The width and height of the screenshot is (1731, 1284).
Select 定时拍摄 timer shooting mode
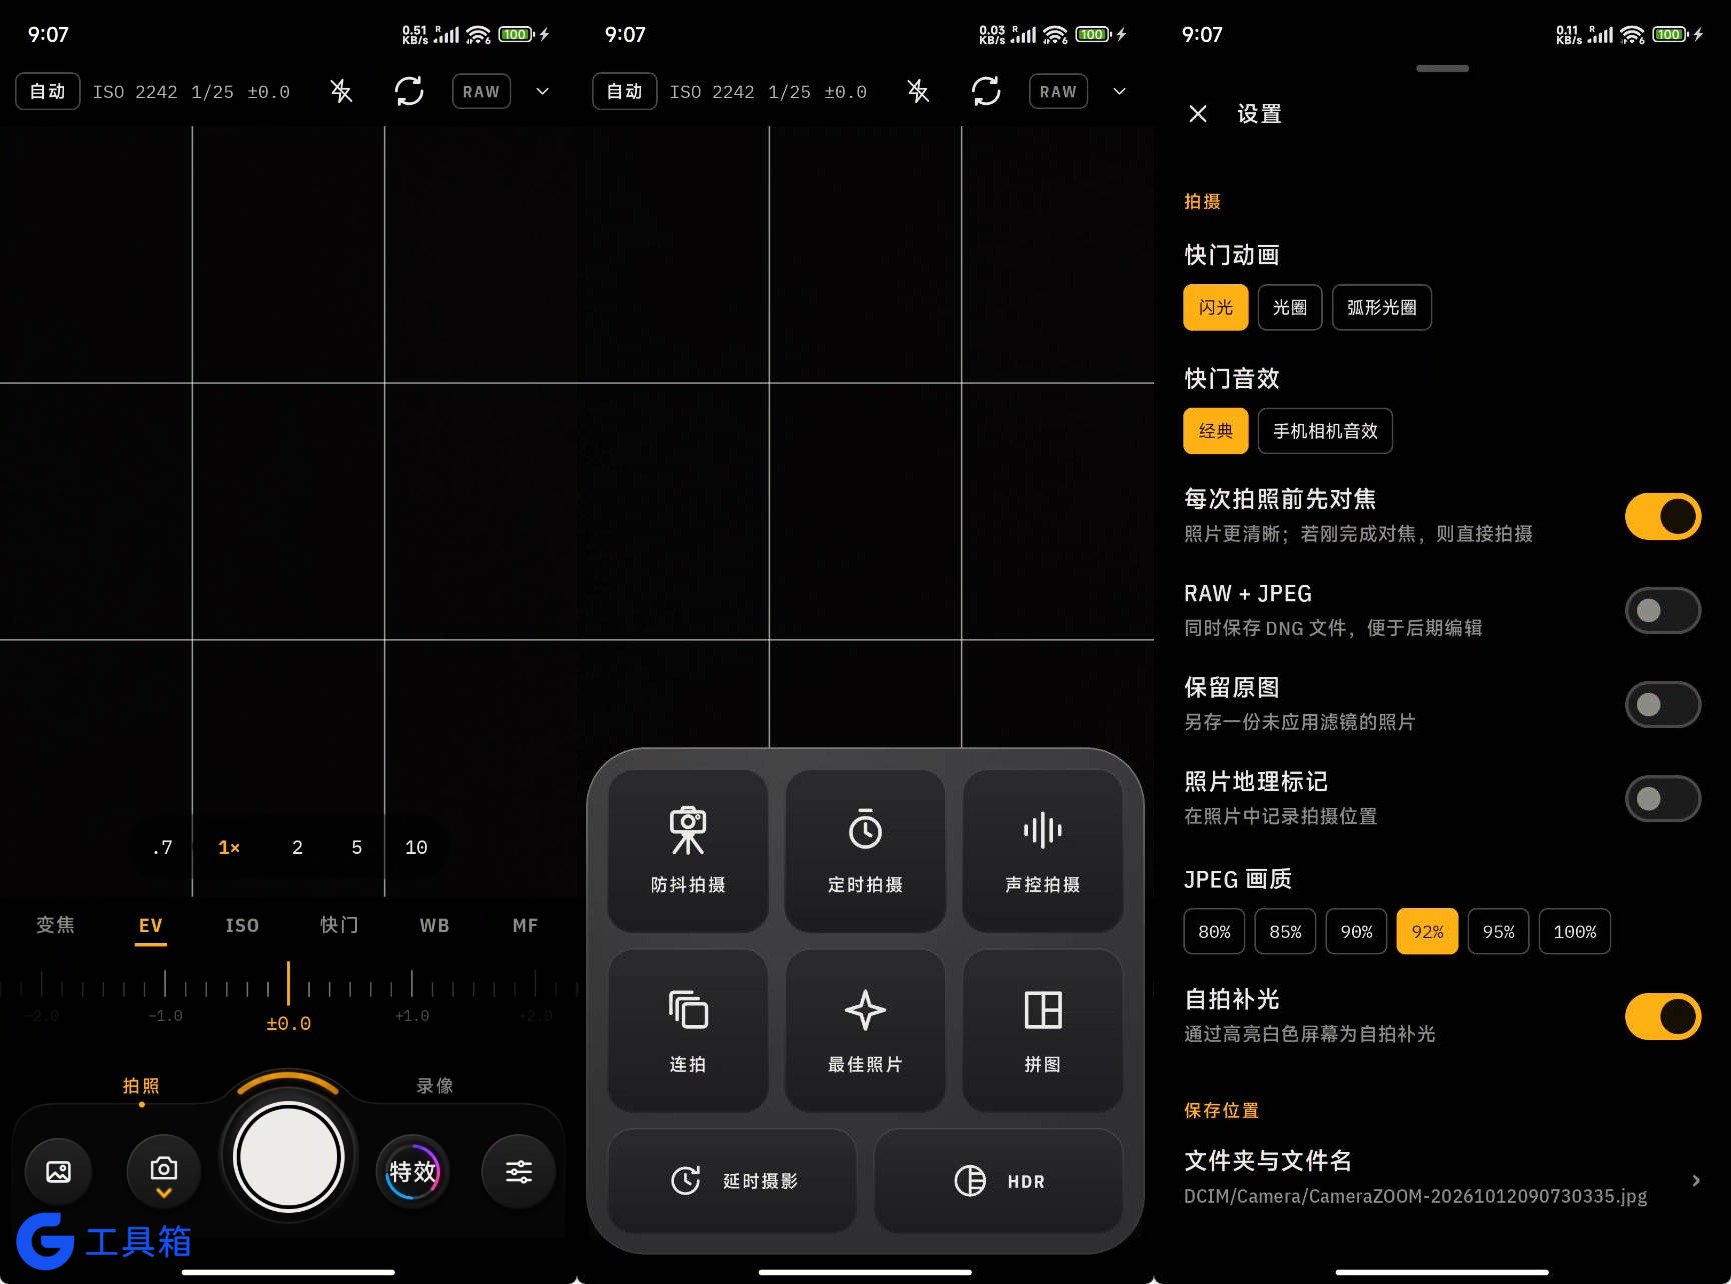865,850
